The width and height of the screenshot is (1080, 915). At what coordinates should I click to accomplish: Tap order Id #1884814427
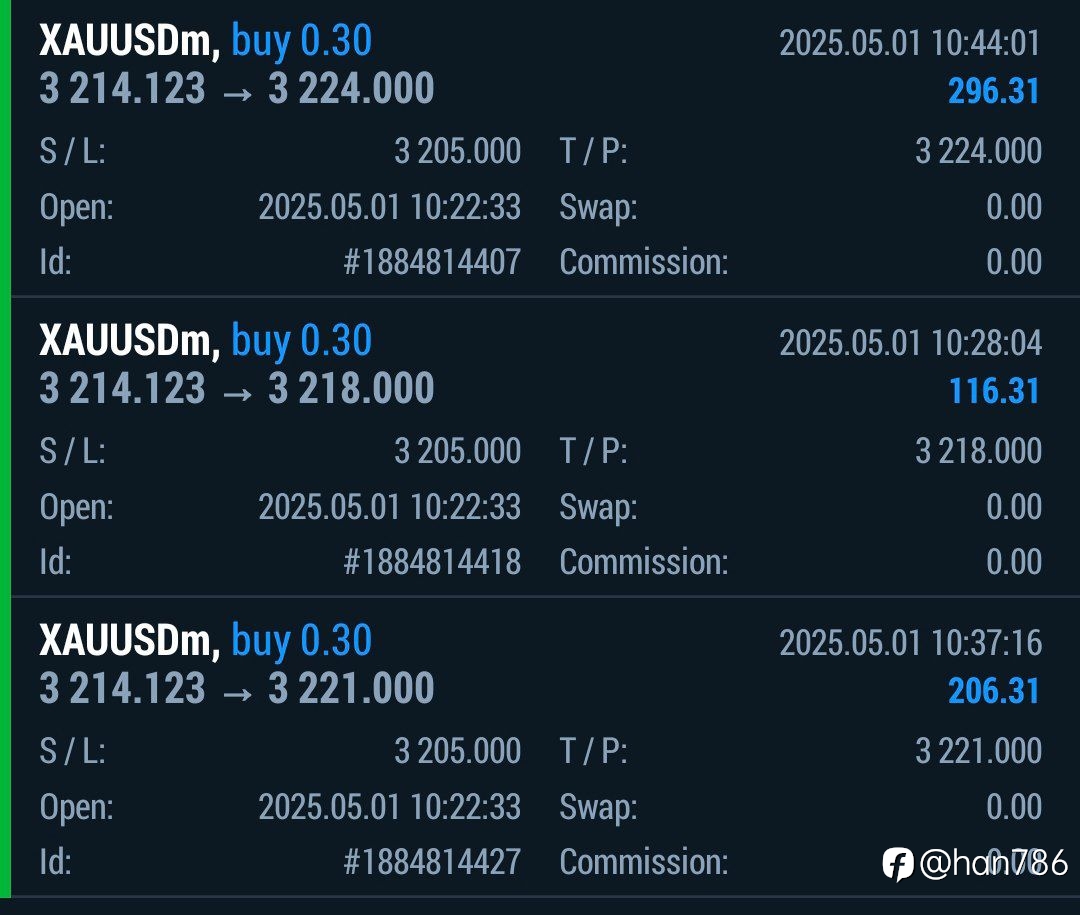432,862
